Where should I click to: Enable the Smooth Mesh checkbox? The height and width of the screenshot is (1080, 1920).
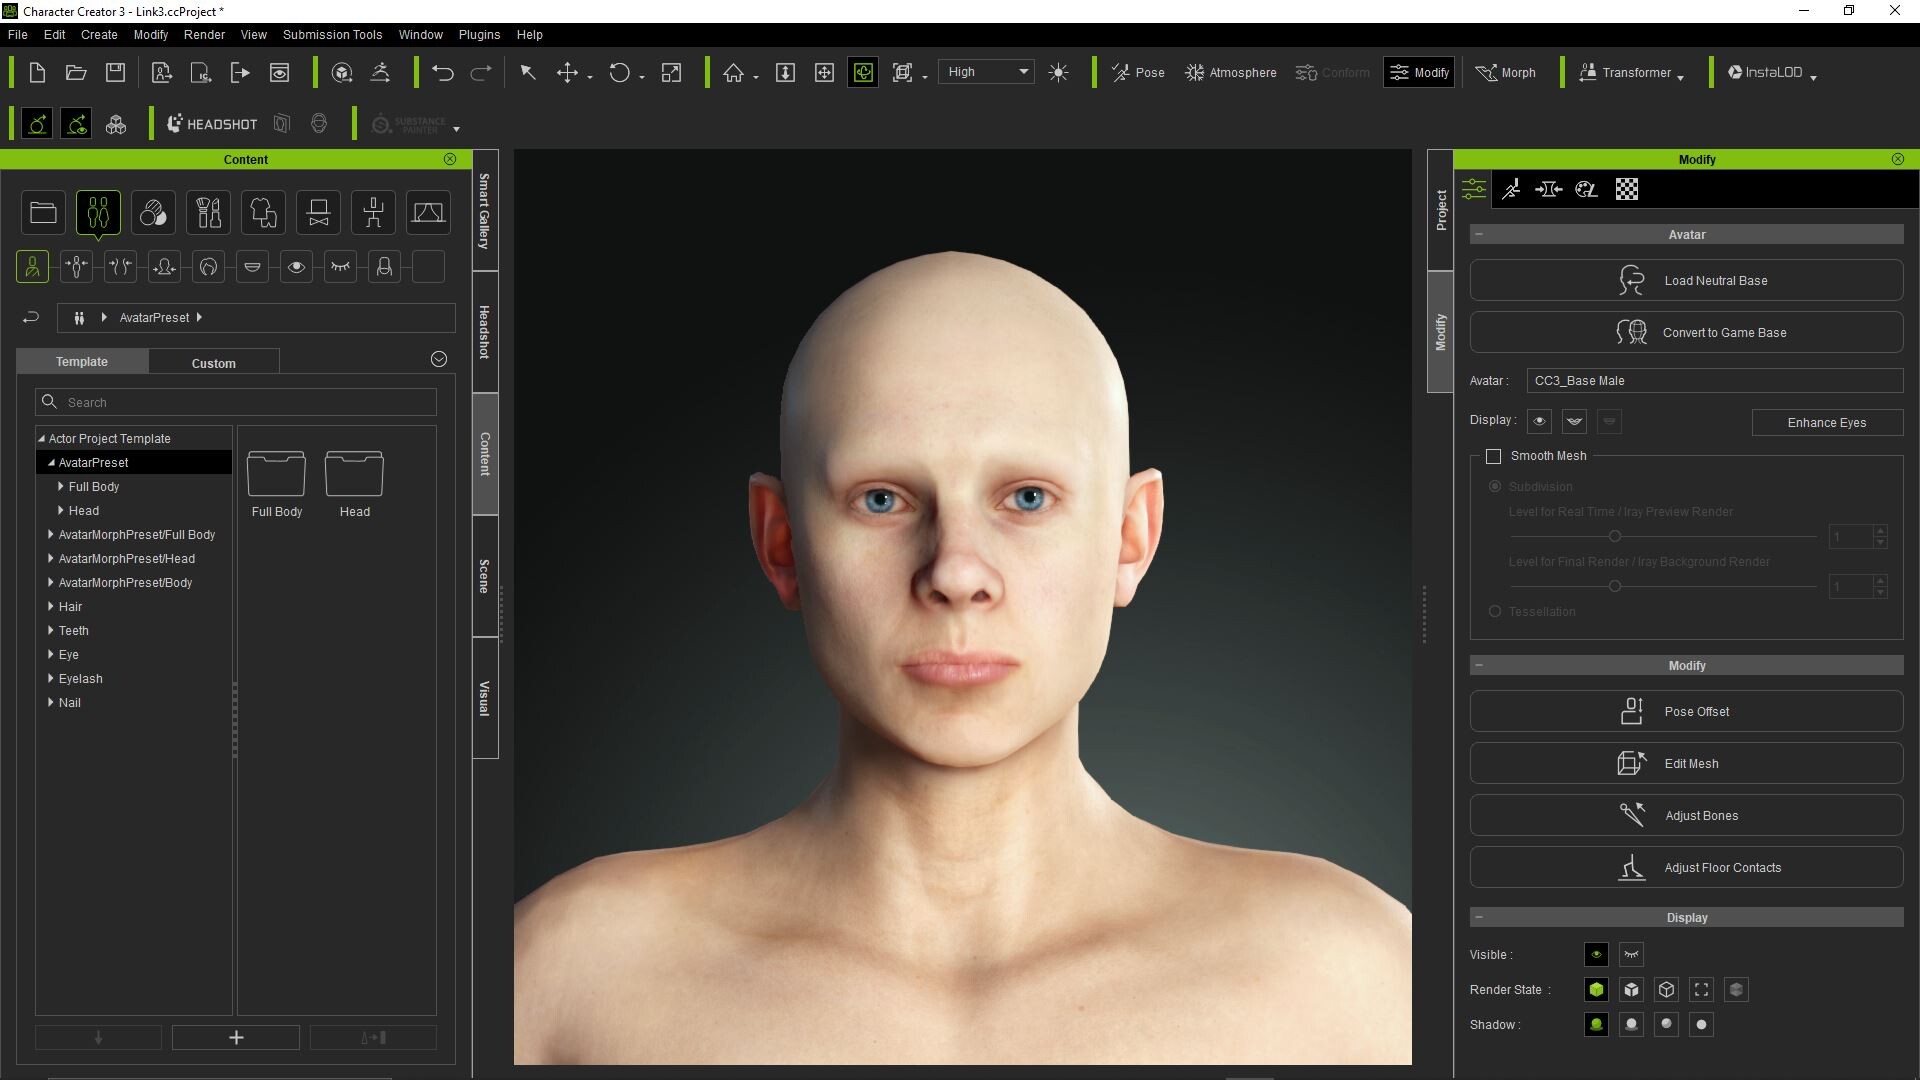click(x=1493, y=456)
